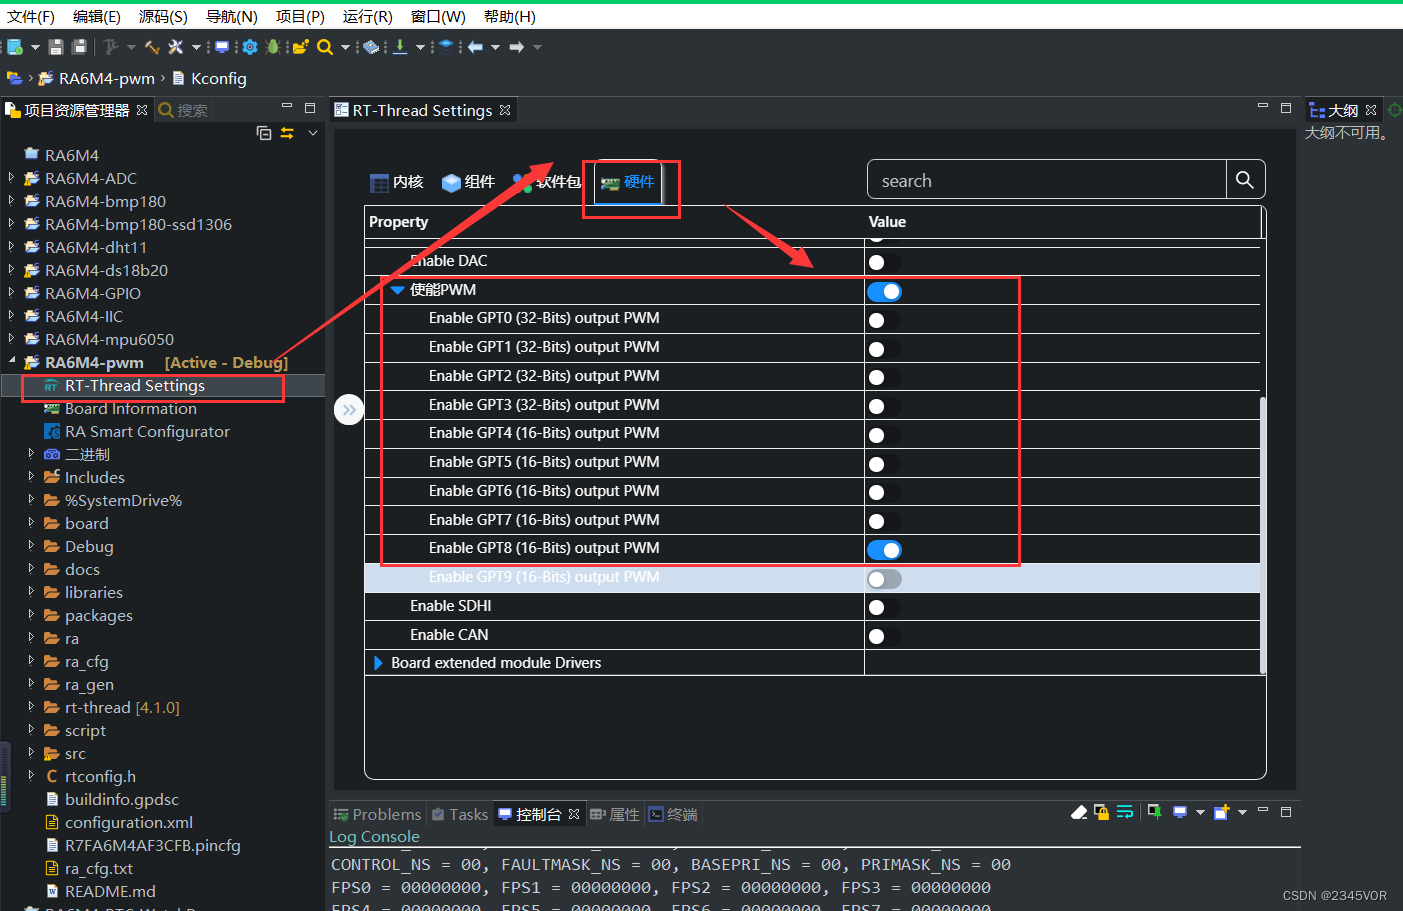Collapse the RA6M4-pwm project node
The image size is (1403, 911).
[x=11, y=361]
